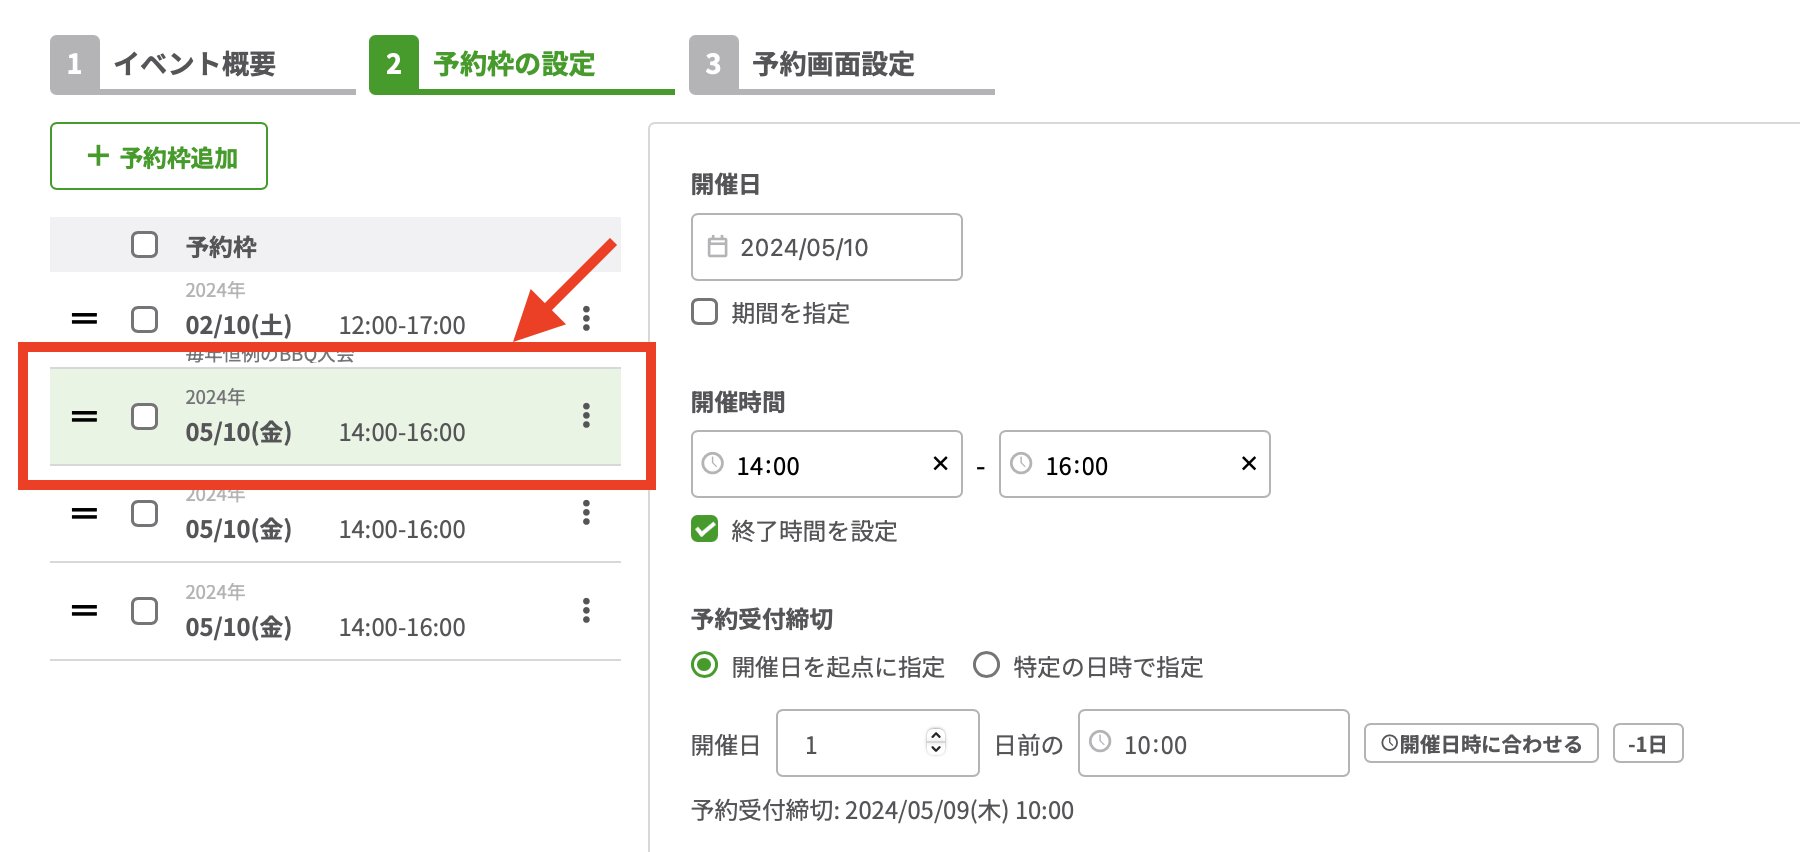Open the kebab menu of the last slot
Screen dimensions: 1800x852
click(586, 611)
